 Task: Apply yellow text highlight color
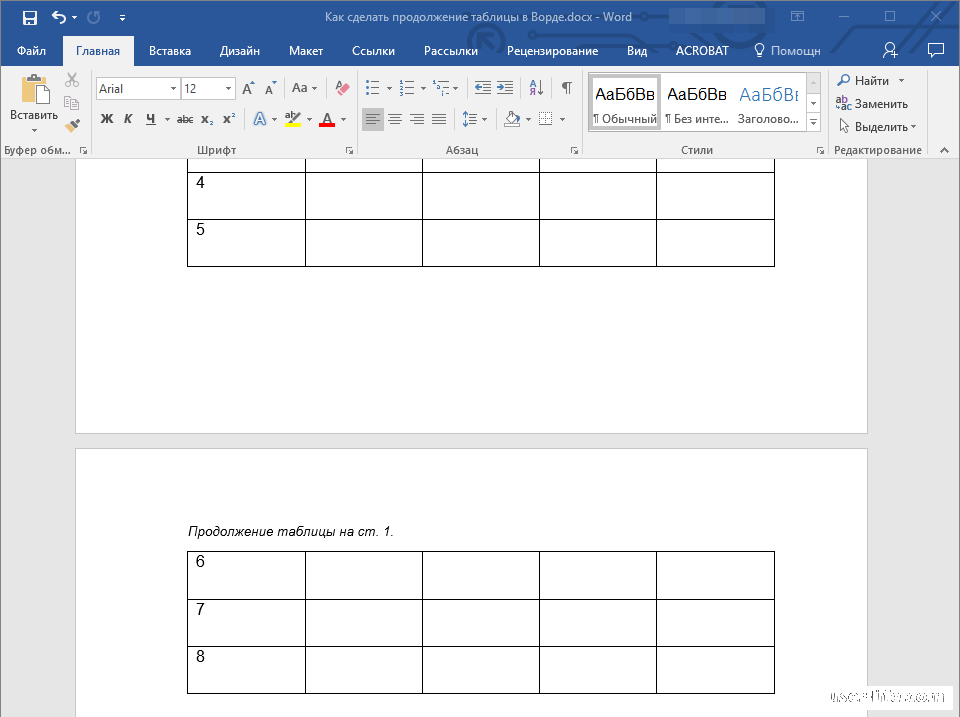[293, 119]
